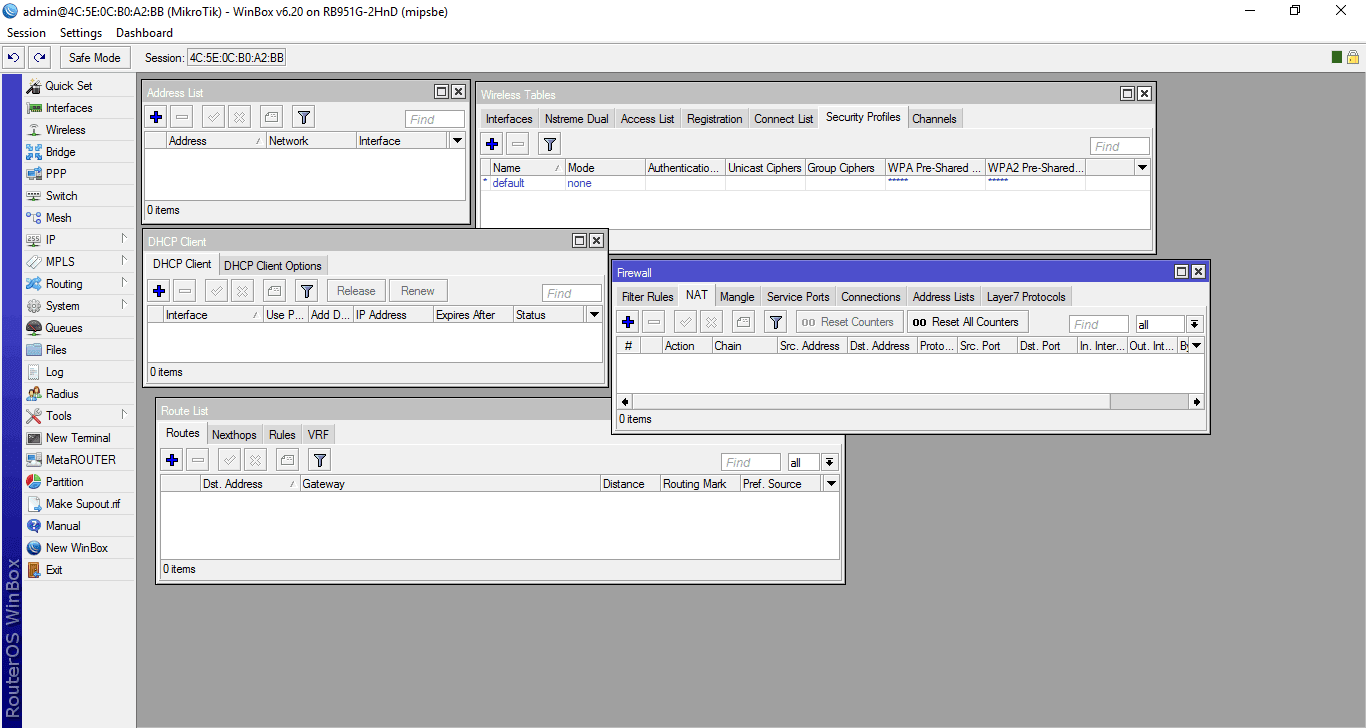Click the Renew button in DHCP Client
Viewport: 1366px width, 728px height.
[x=417, y=290]
